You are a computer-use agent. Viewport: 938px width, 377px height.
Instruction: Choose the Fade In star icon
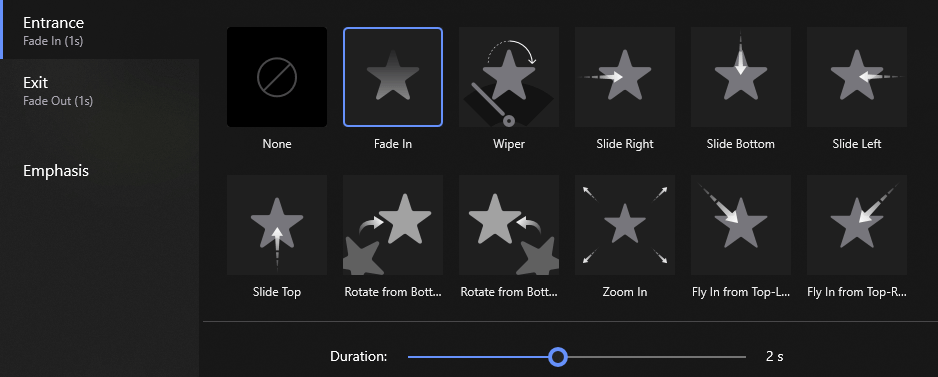(x=393, y=77)
